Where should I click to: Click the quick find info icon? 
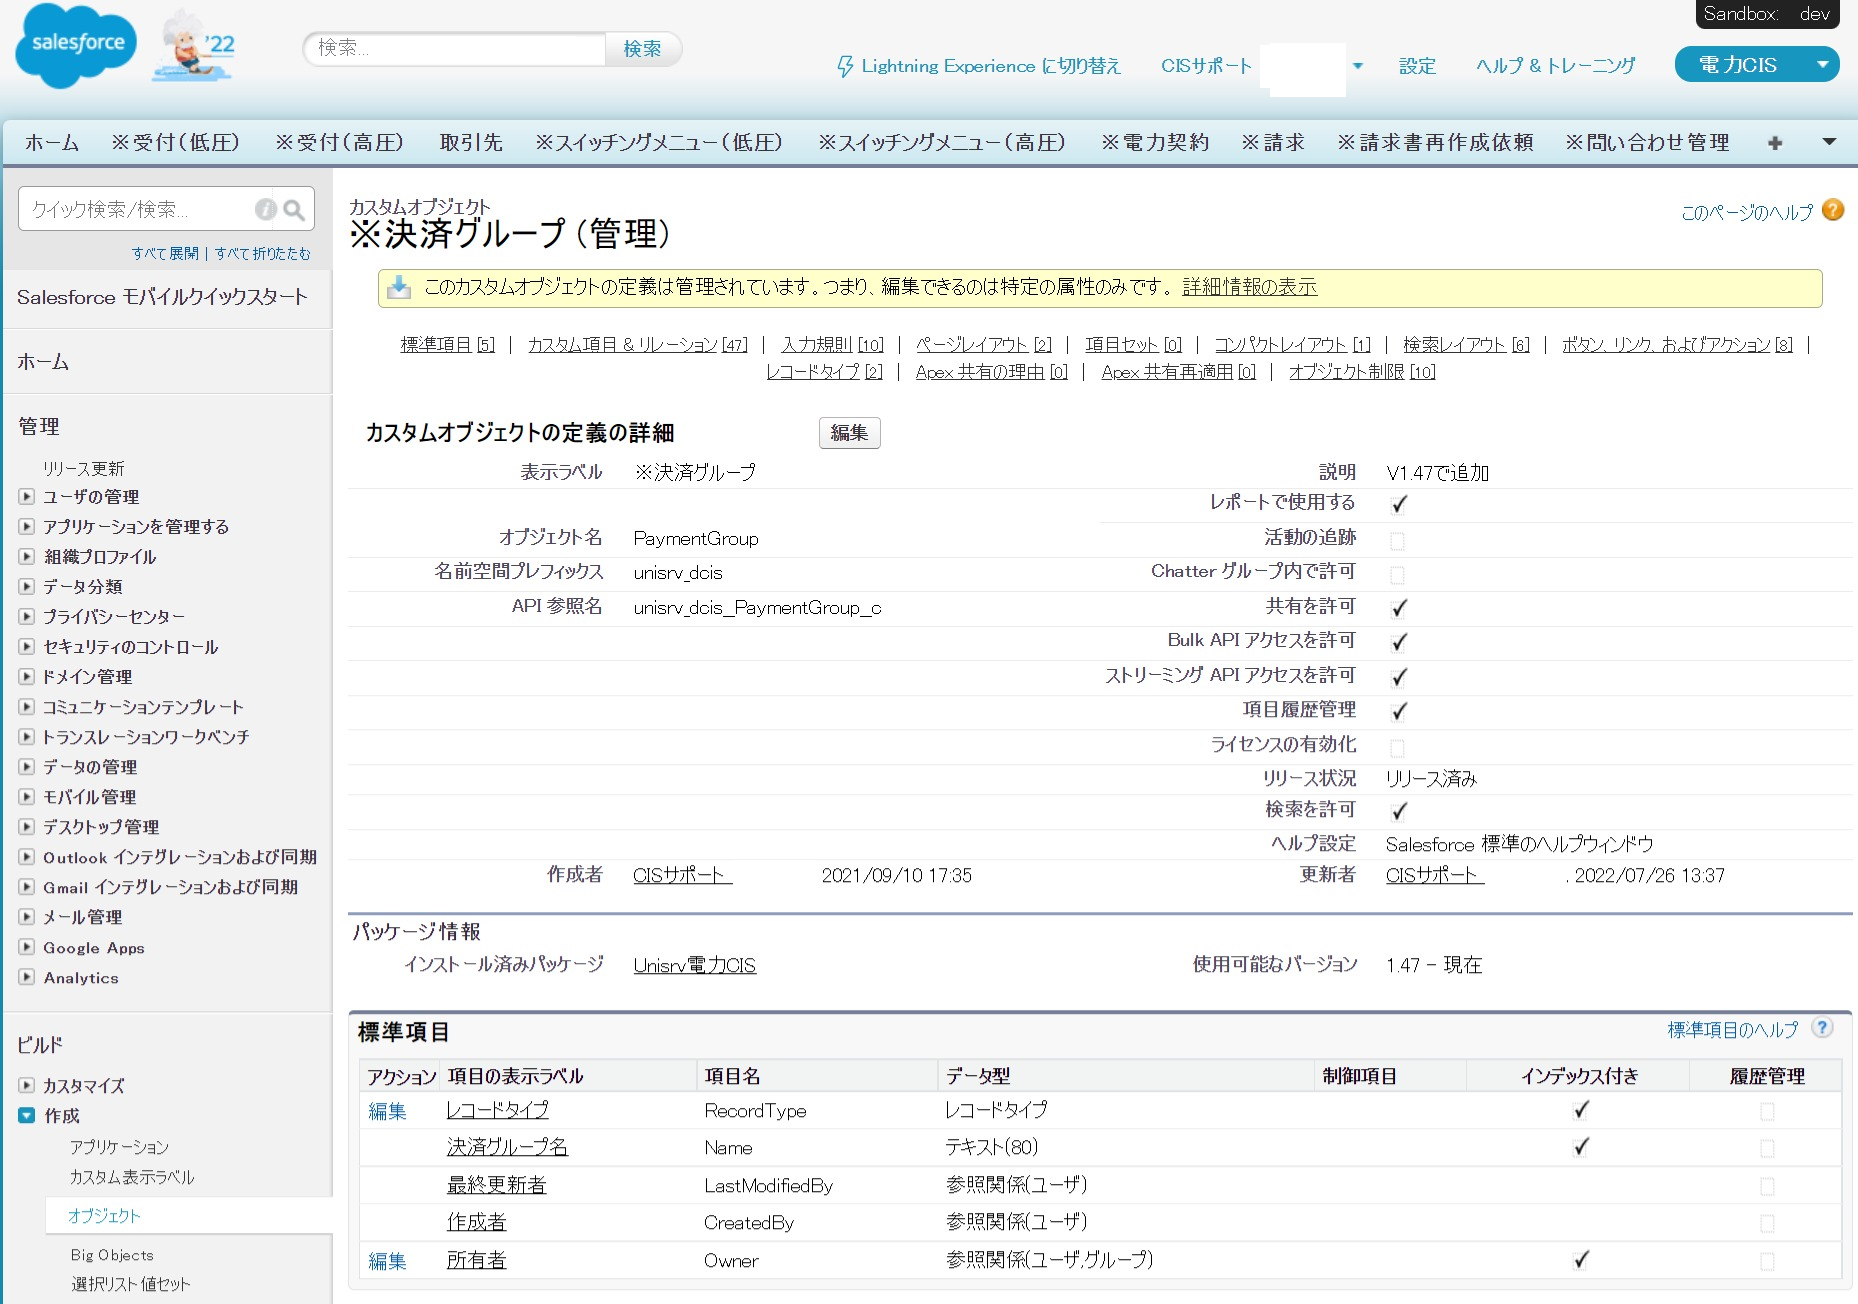(265, 209)
